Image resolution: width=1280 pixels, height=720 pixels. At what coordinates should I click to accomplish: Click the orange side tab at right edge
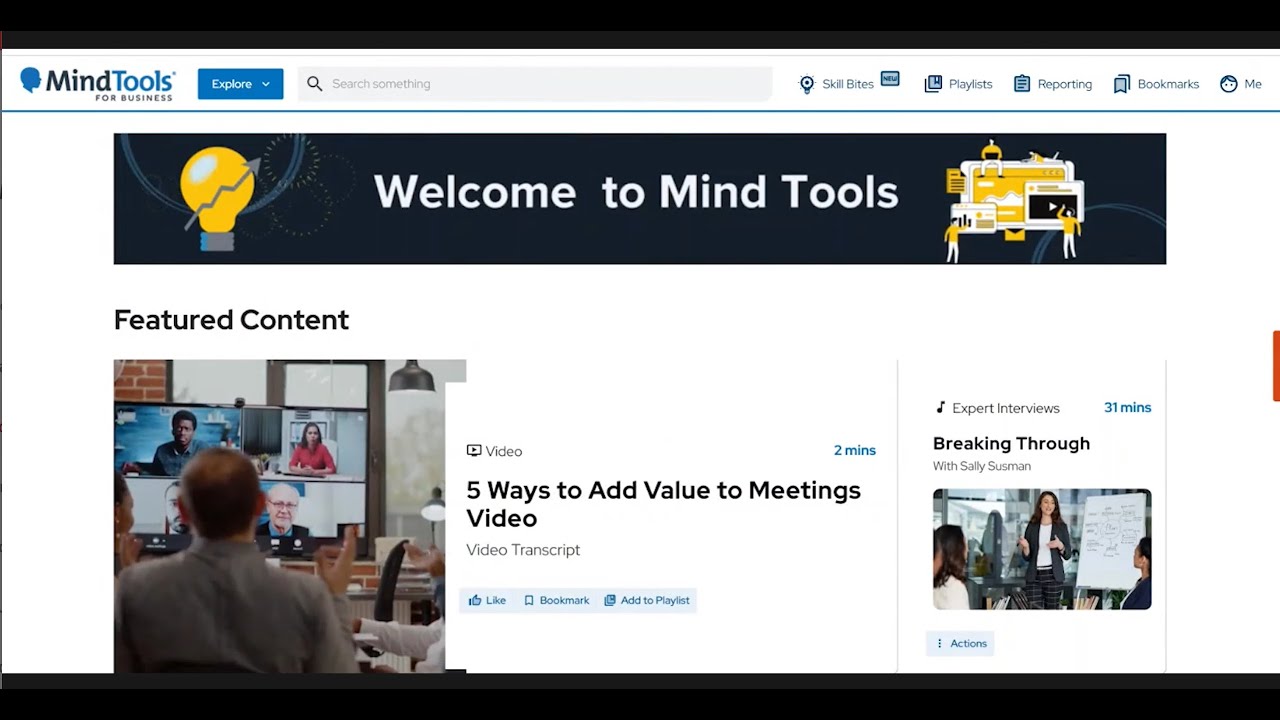point(1276,366)
